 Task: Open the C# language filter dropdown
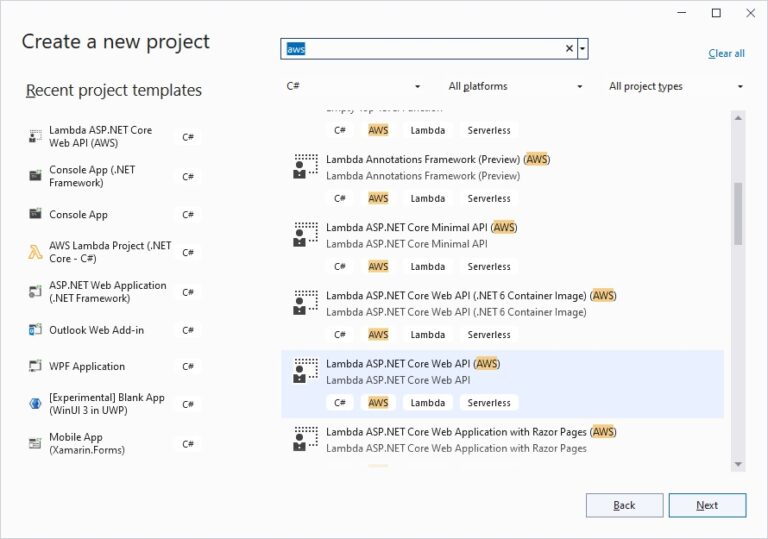click(354, 86)
